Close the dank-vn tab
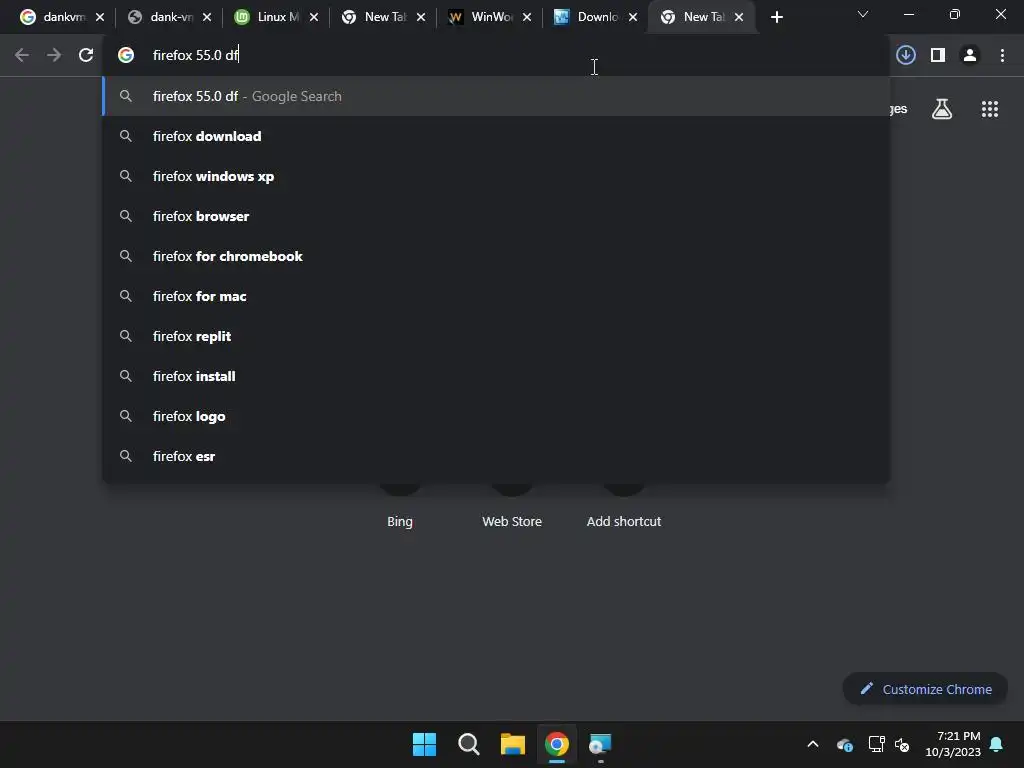1024x768 pixels. coord(207,18)
